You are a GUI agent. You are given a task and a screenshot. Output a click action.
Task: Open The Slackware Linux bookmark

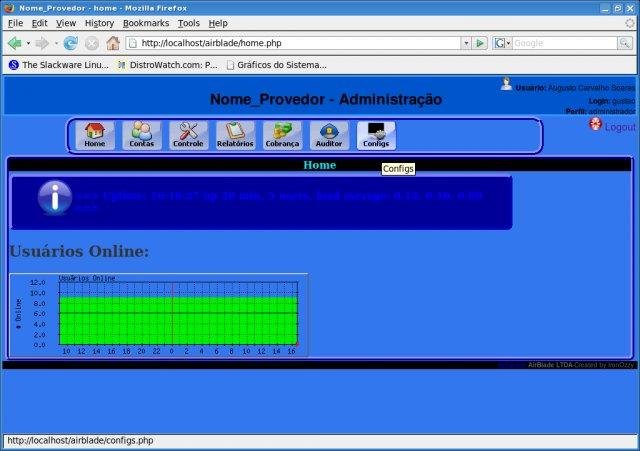click(59, 65)
